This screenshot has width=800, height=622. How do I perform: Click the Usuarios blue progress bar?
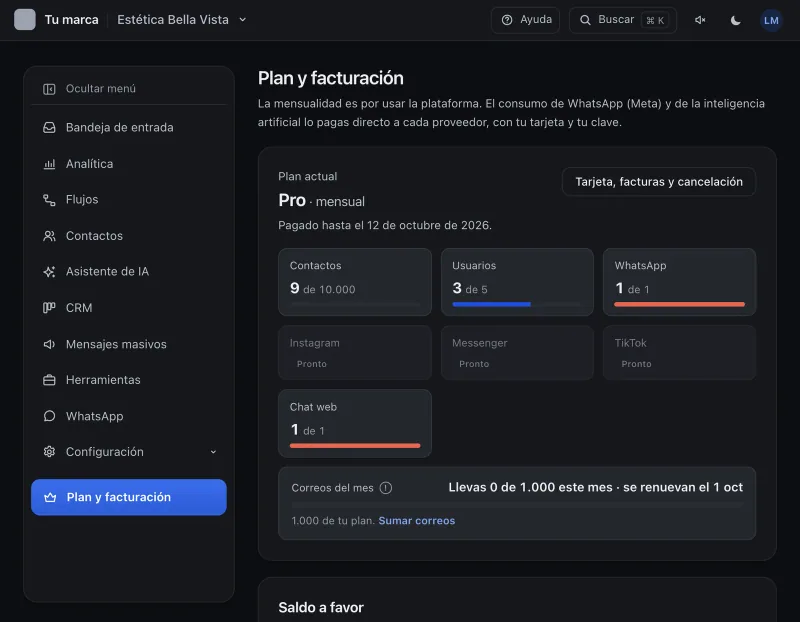[491, 305]
